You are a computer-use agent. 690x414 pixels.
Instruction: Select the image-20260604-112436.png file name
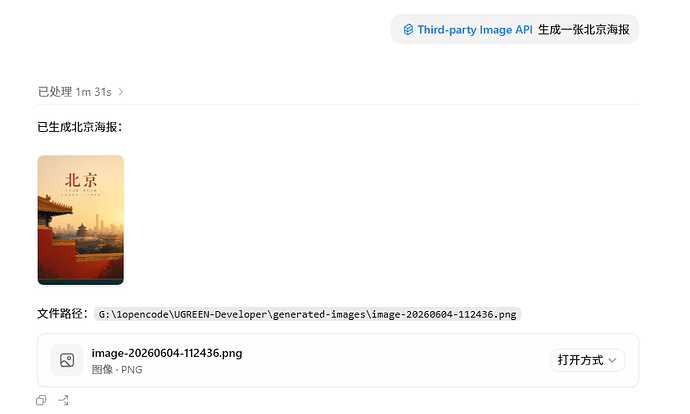pyautogui.click(x=167, y=353)
